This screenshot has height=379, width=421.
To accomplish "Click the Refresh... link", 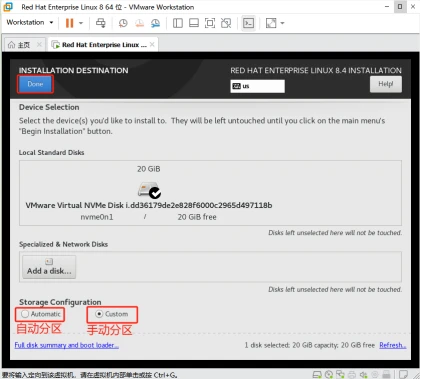I will point(393,345).
